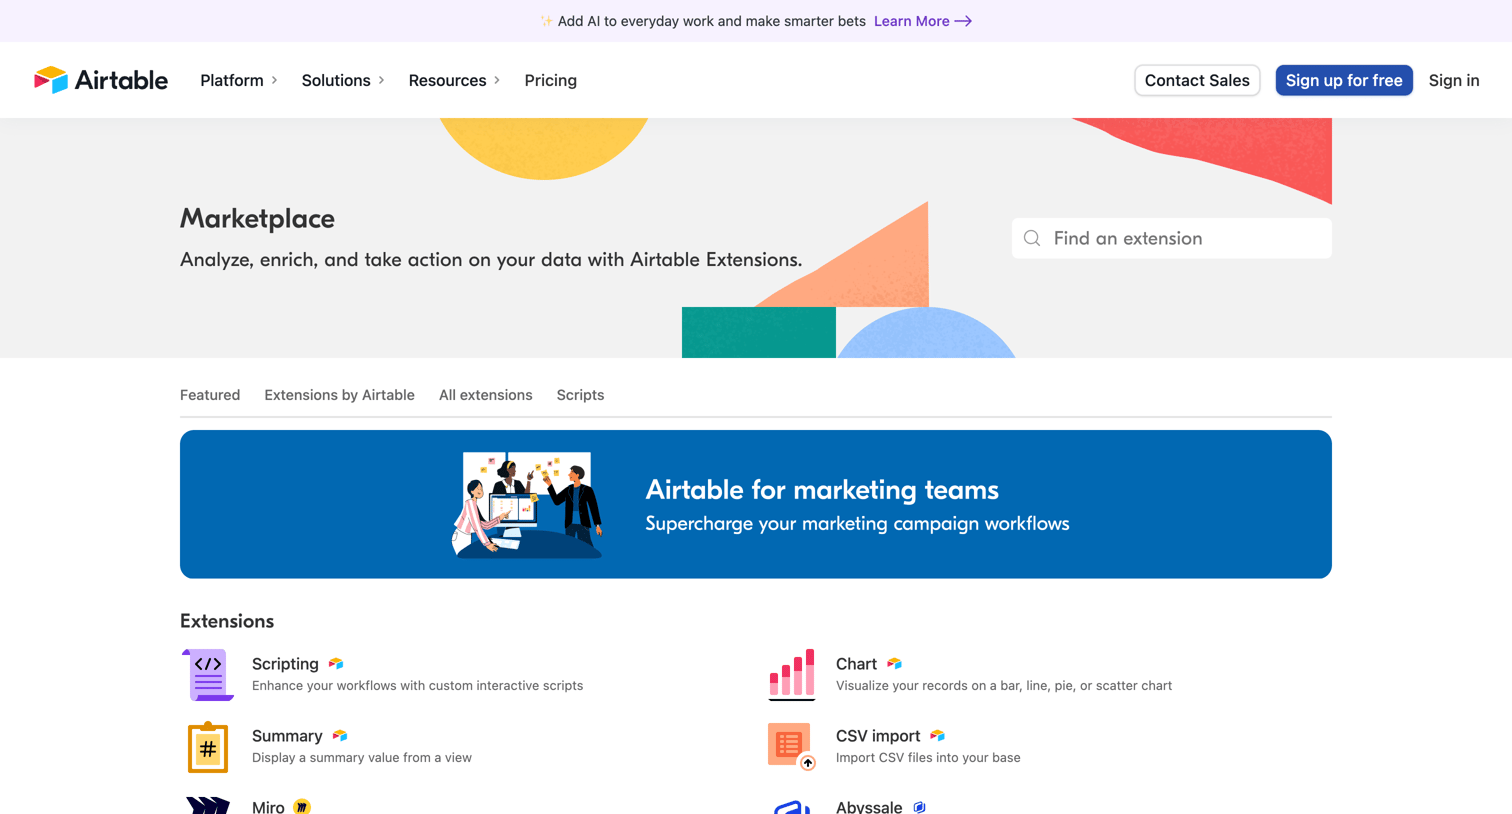Click the Sign in link
The image size is (1512, 814).
point(1454,80)
